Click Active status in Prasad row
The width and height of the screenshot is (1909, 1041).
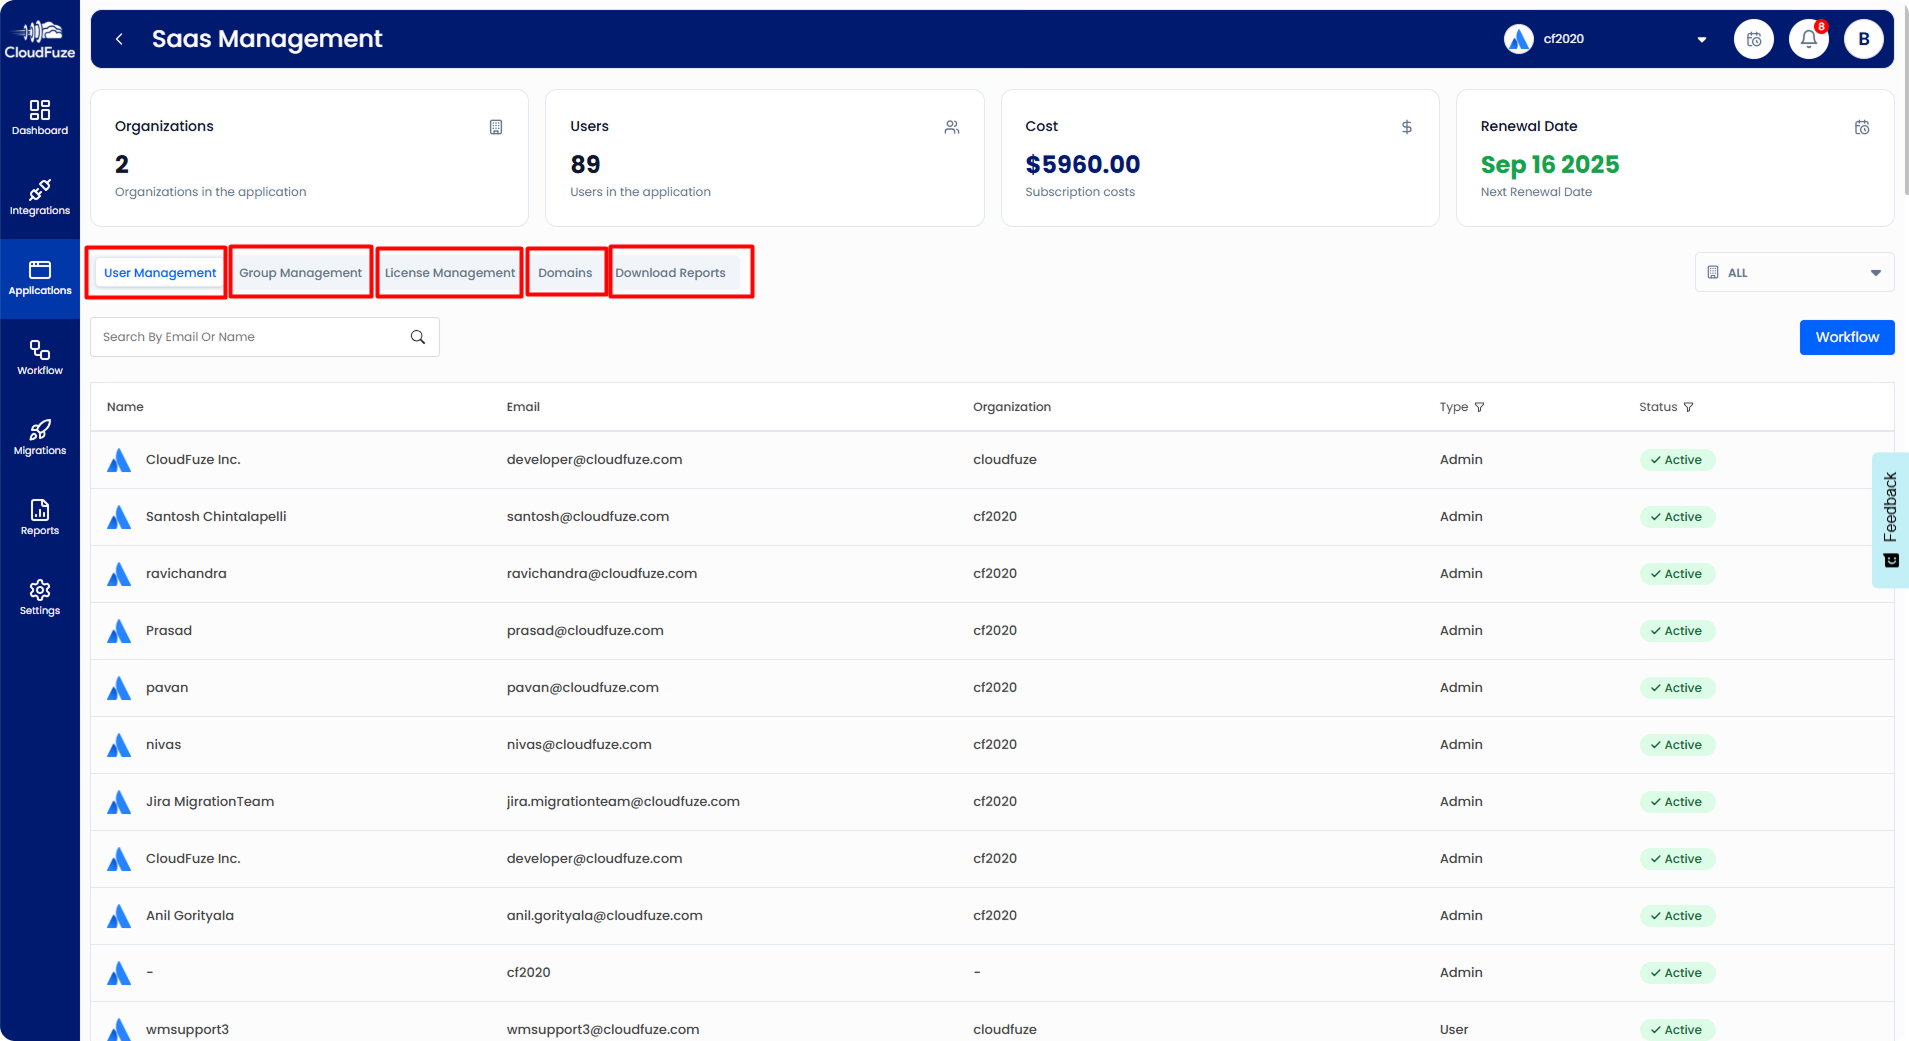point(1677,631)
